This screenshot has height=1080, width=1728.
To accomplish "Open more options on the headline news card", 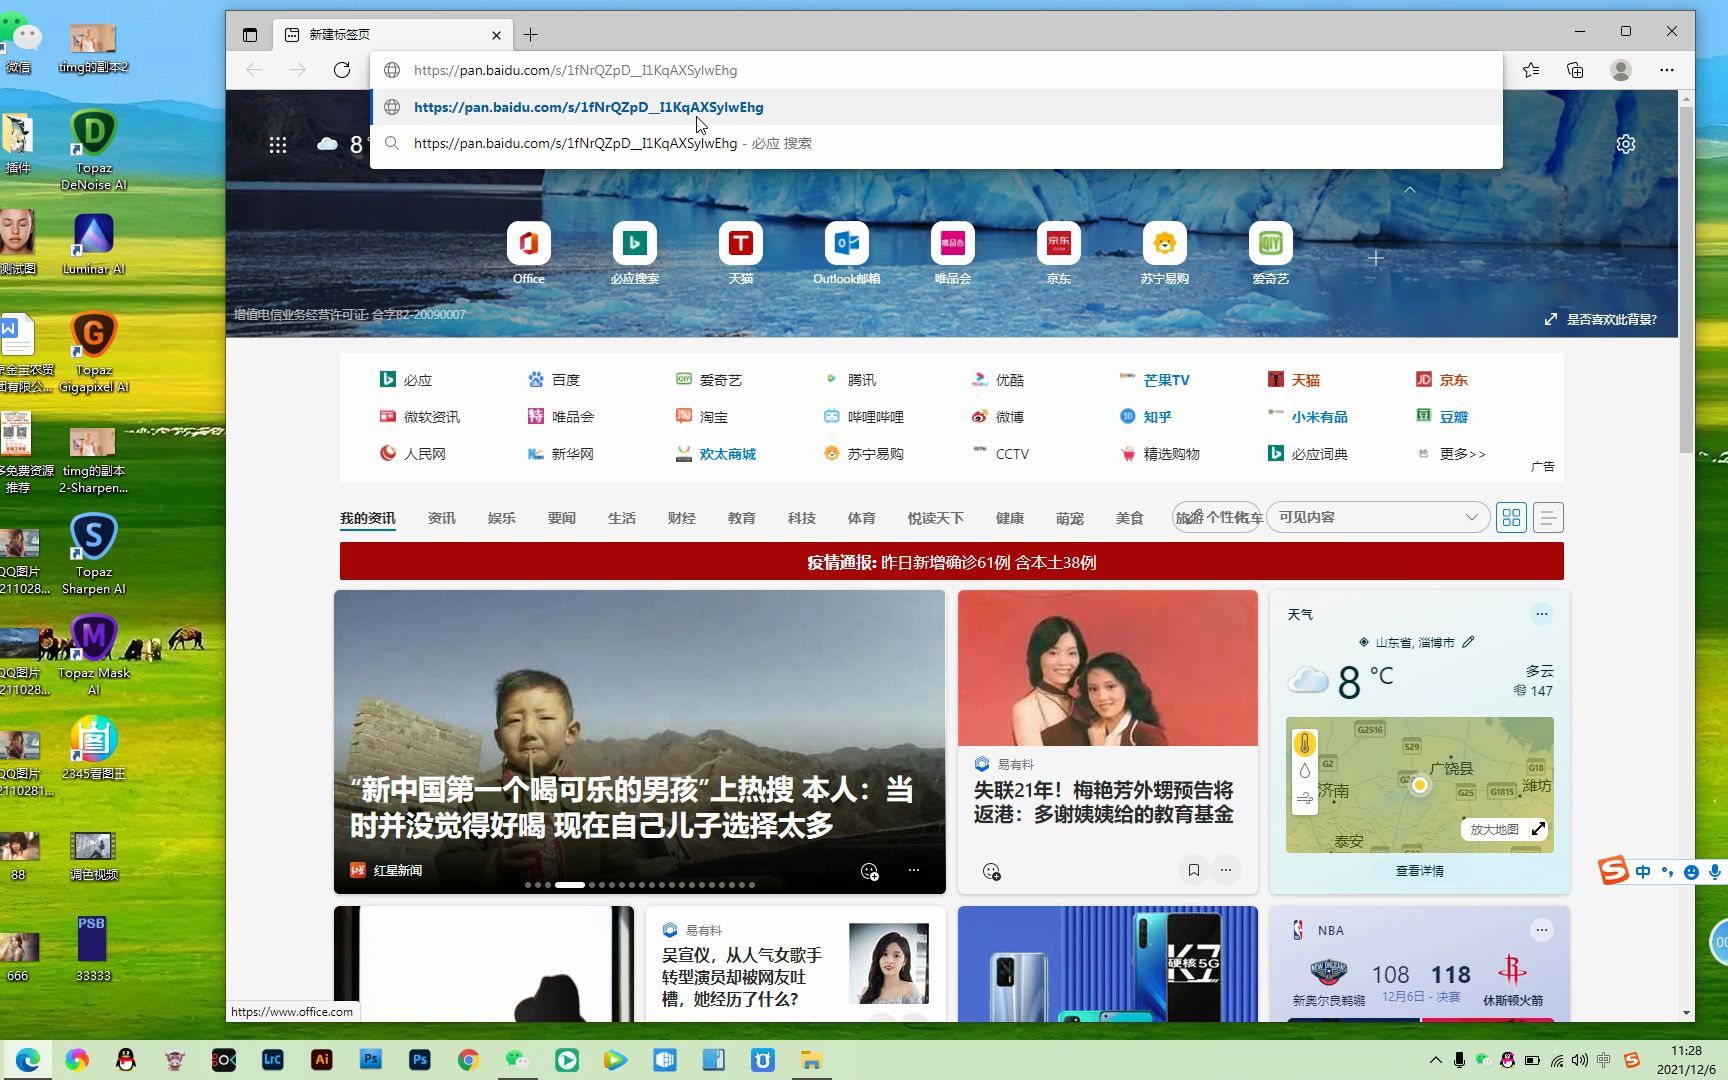I will click(x=913, y=870).
